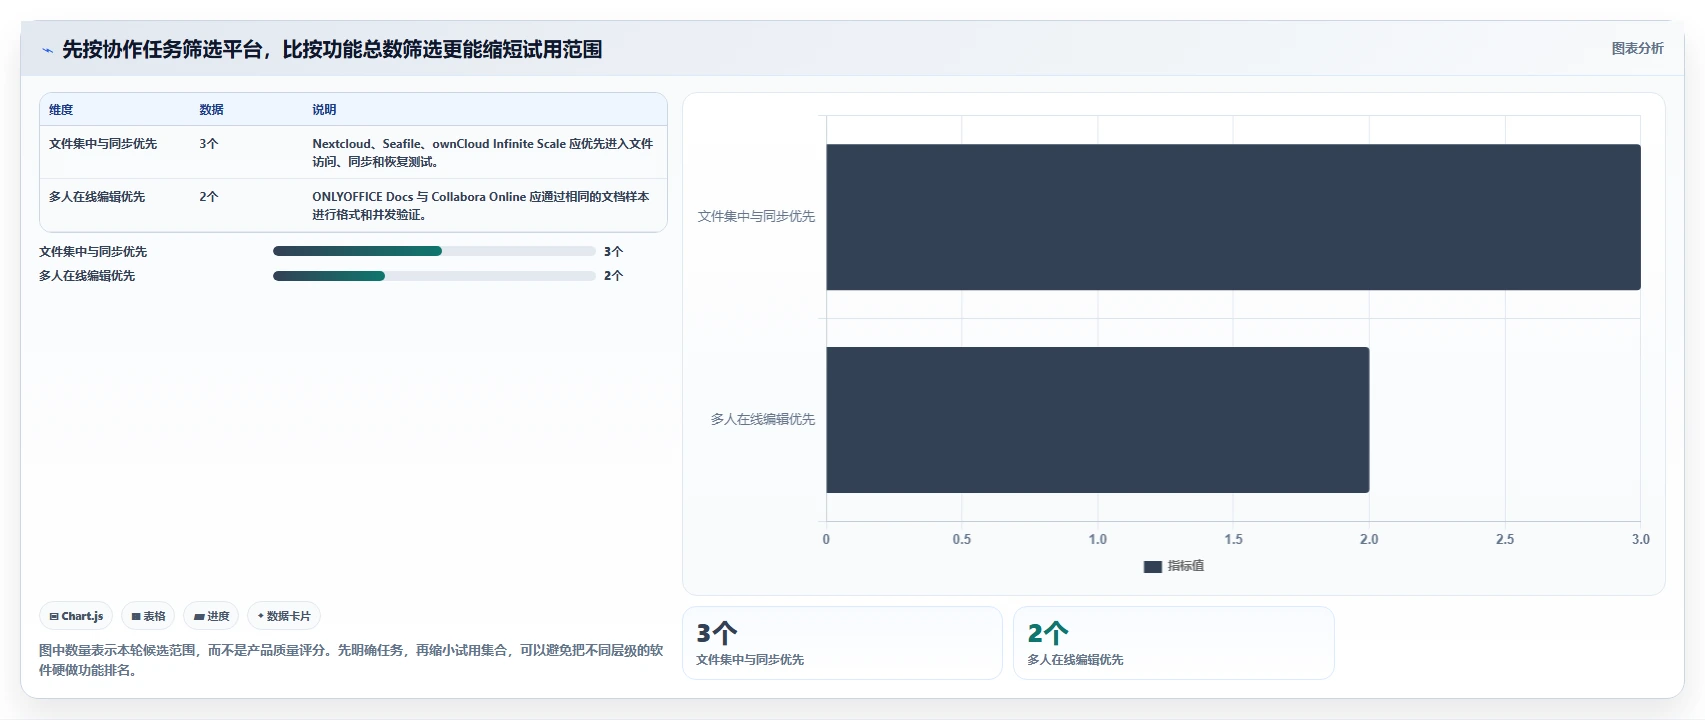This screenshot has width=1705, height=720.
Task: Select the 表格 tag chip
Action: click(x=148, y=616)
